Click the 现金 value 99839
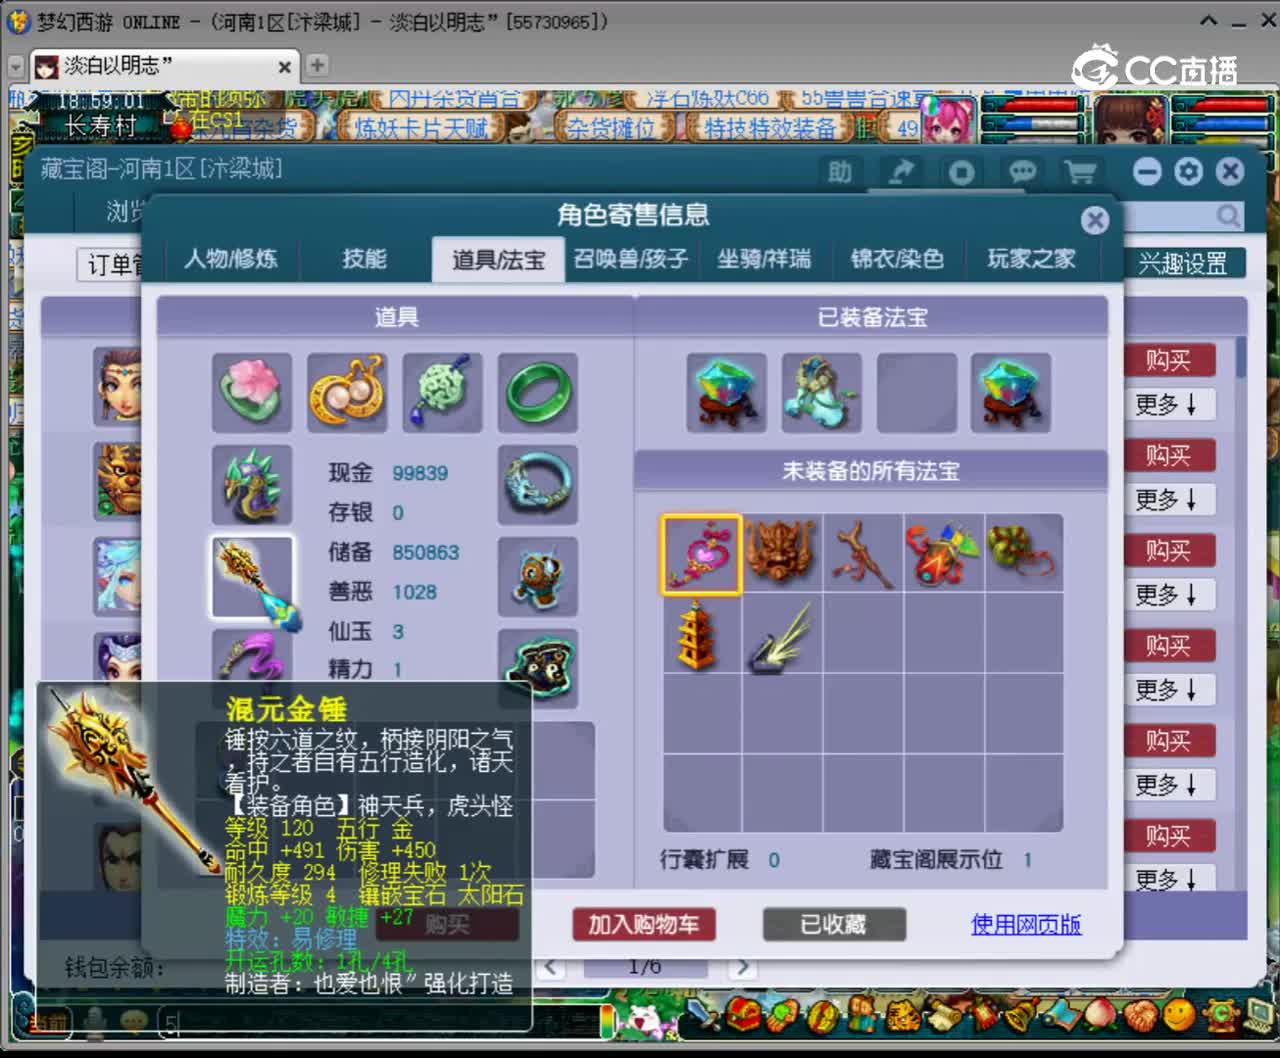The image size is (1280, 1058). click(420, 473)
